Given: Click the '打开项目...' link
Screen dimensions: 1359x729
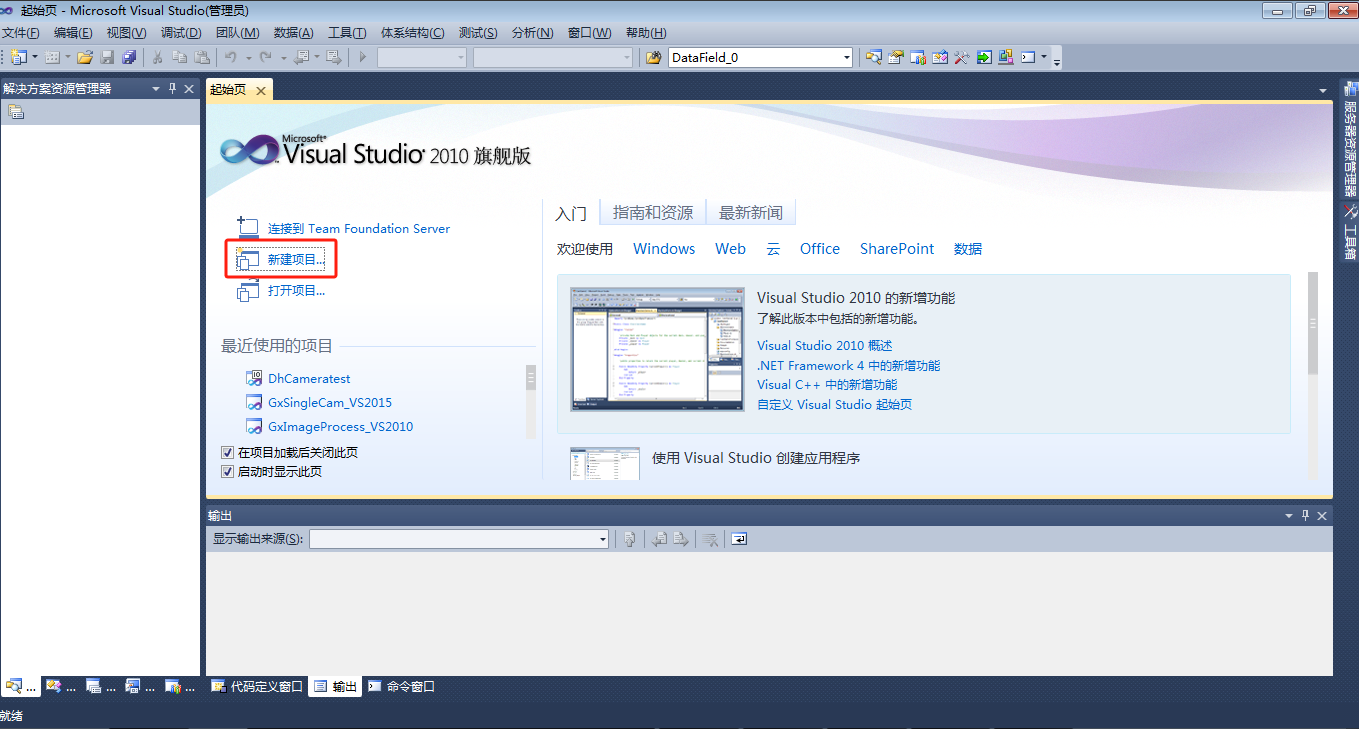Looking at the screenshot, I should (296, 291).
